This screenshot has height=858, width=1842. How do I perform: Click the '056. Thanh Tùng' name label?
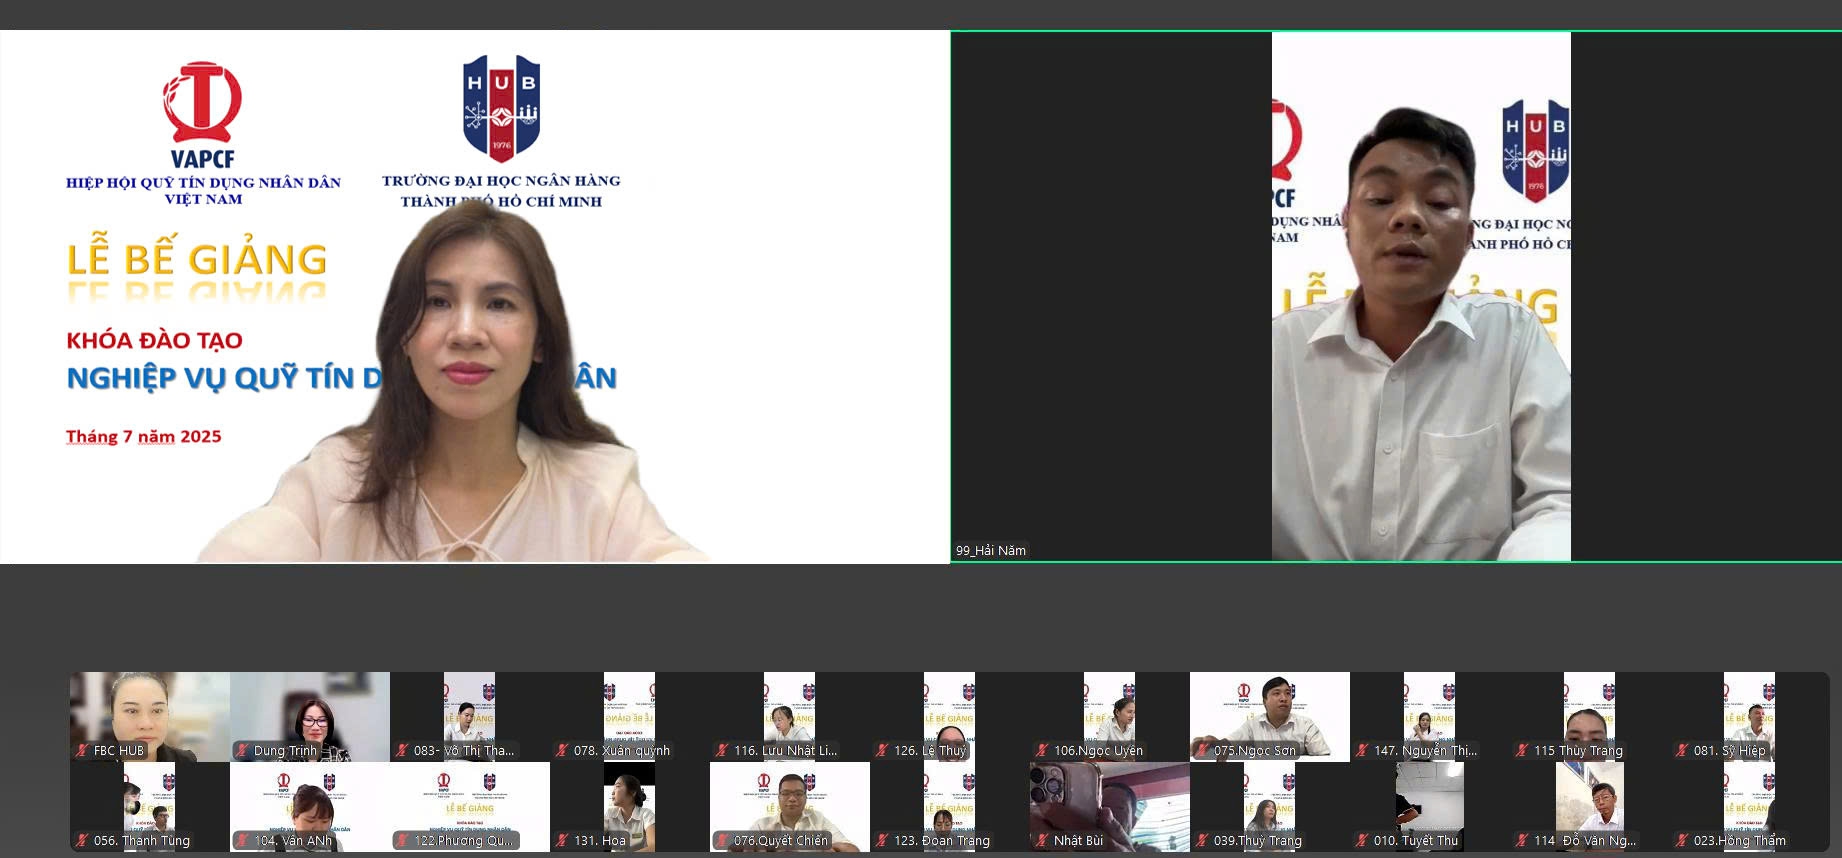[142, 840]
